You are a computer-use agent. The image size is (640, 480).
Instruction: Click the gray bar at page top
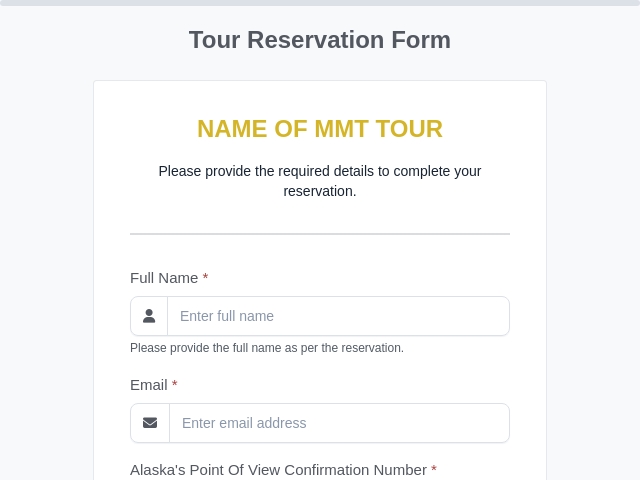coord(320,2)
